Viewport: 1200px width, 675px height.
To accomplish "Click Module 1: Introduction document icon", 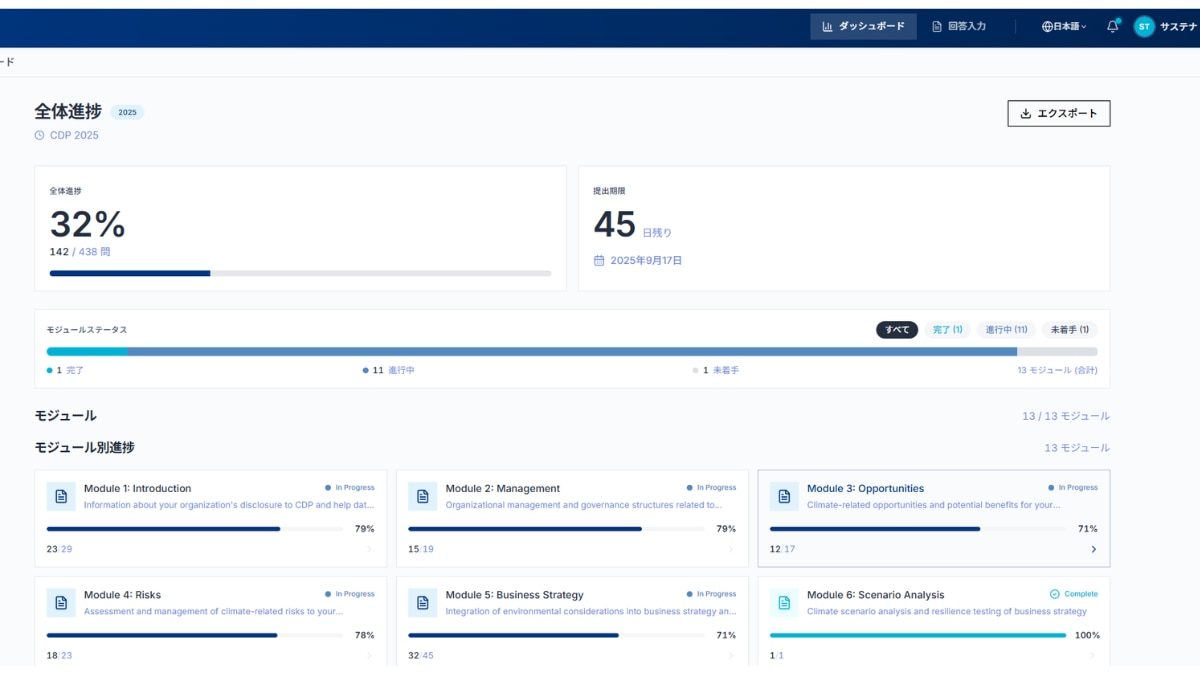I will 61,496.
